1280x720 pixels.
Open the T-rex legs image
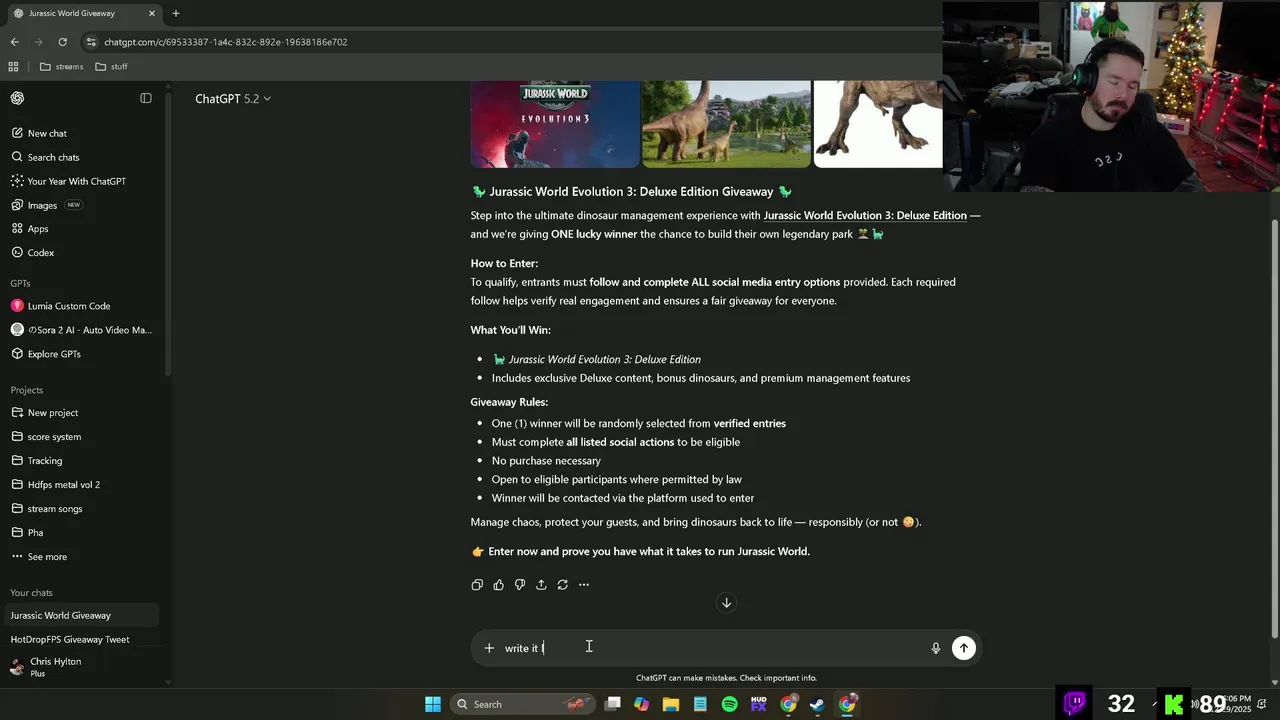click(878, 124)
